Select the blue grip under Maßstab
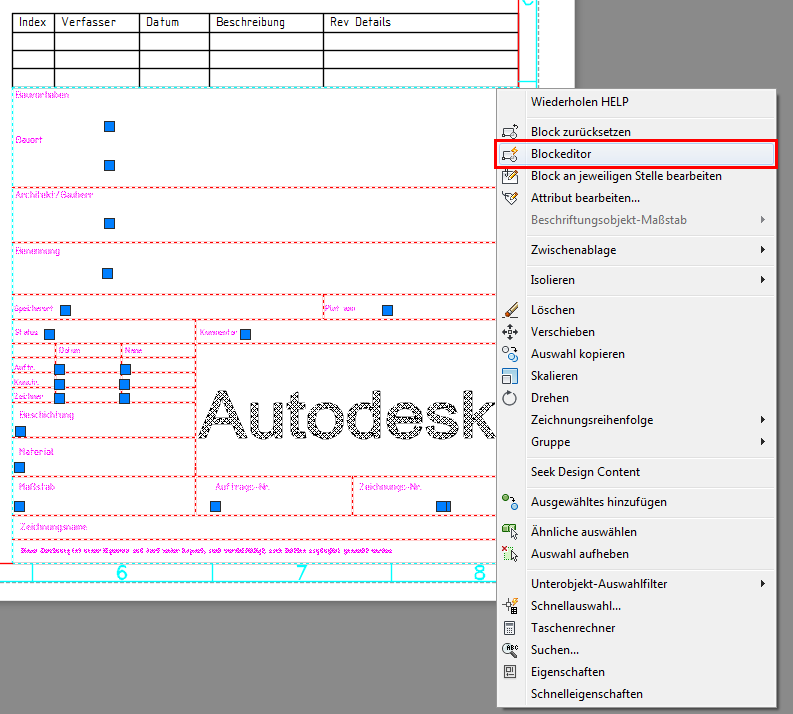 coord(19,506)
